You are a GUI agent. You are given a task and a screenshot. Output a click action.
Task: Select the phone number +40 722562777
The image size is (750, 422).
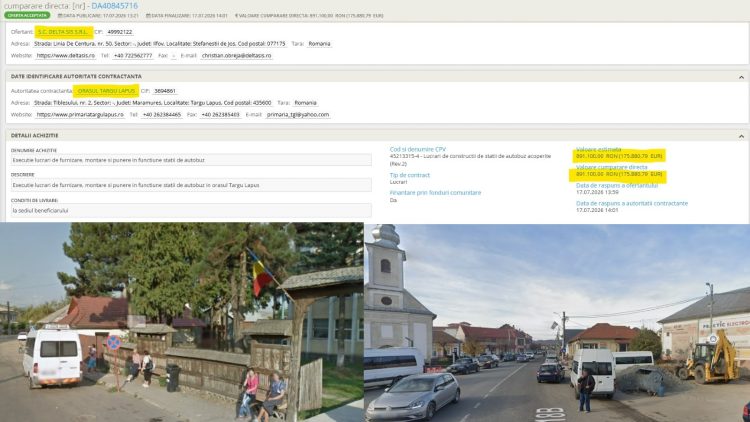[133, 56]
